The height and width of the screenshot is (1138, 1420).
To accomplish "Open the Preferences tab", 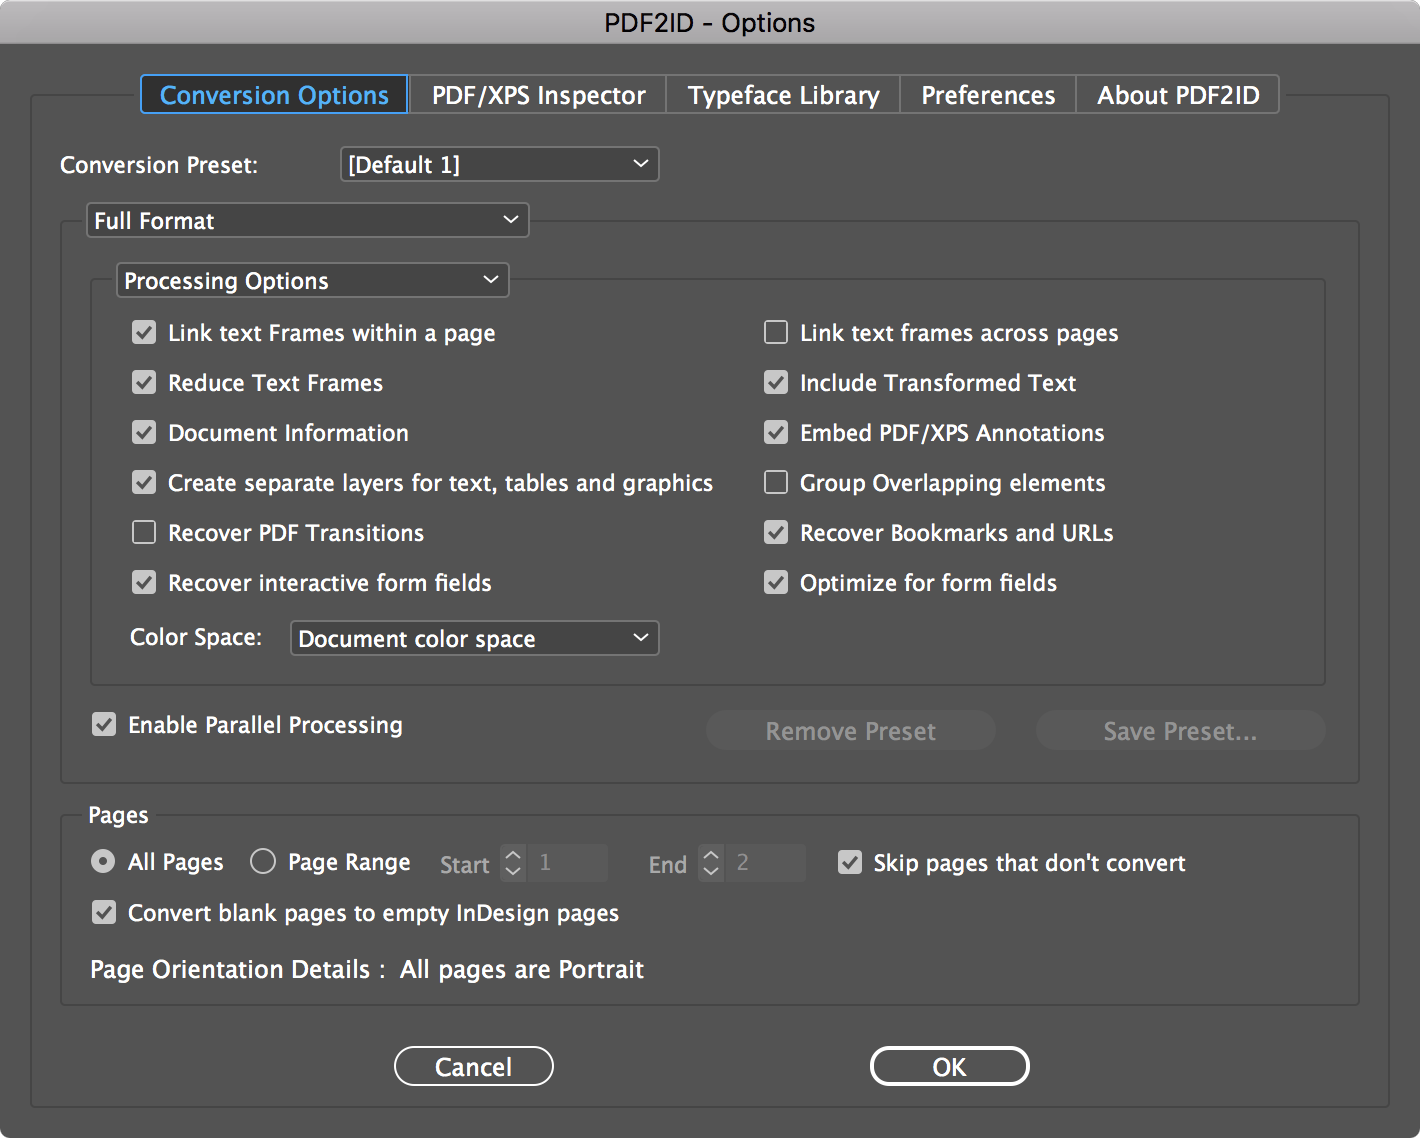I will 987,94.
